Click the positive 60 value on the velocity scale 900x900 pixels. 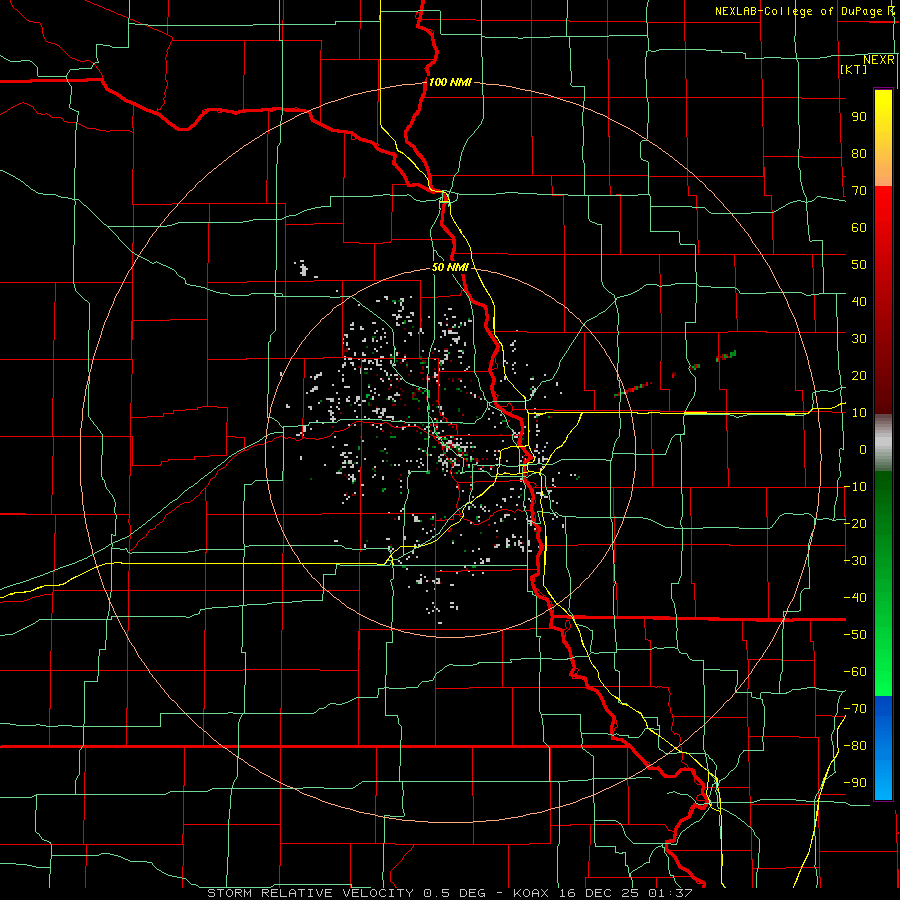pos(859,227)
